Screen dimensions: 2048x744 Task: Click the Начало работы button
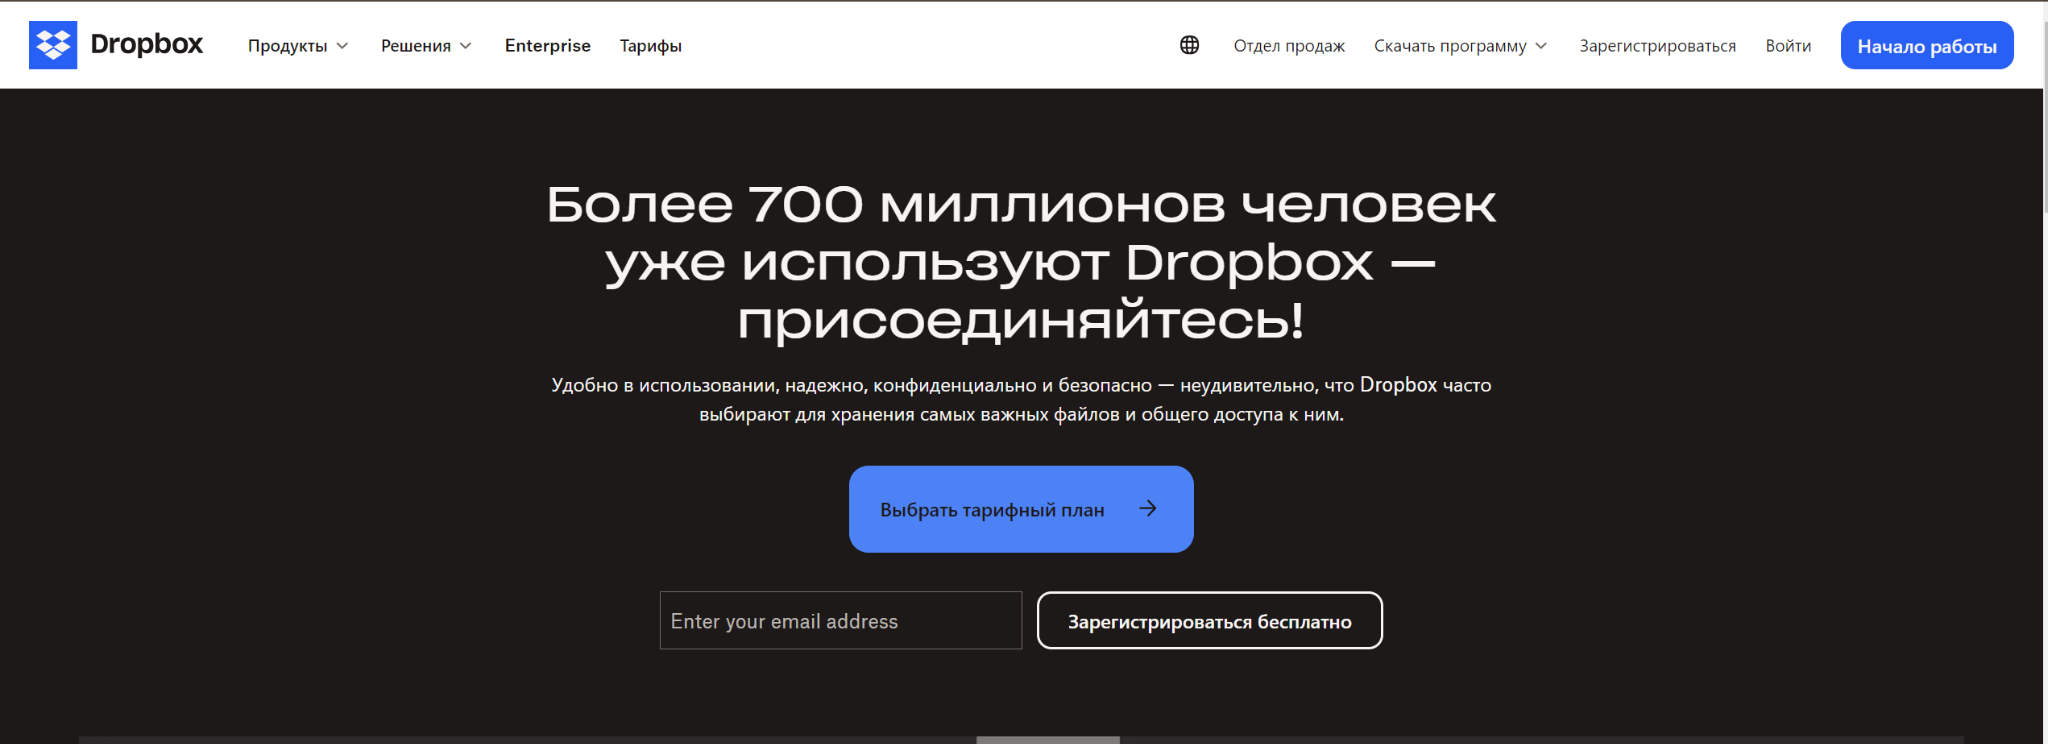coord(1927,45)
